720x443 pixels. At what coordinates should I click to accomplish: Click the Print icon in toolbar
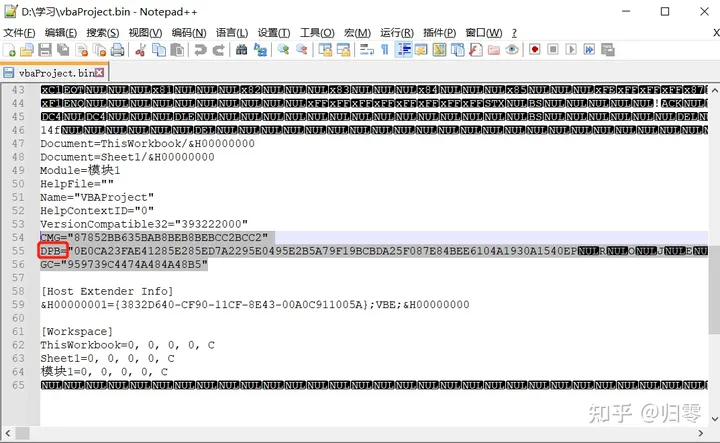coord(118,50)
